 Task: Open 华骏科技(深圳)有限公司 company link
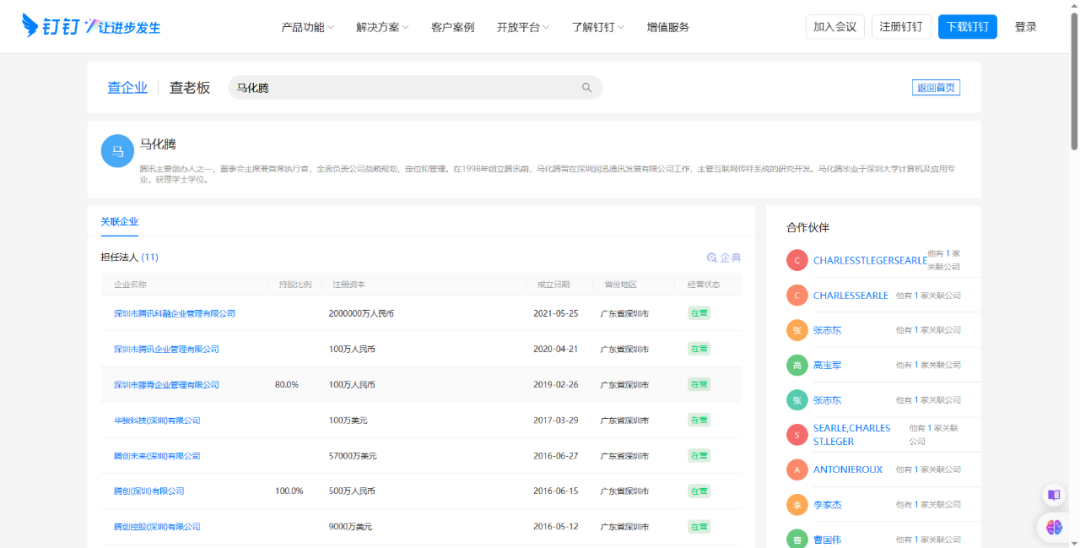[157, 420]
